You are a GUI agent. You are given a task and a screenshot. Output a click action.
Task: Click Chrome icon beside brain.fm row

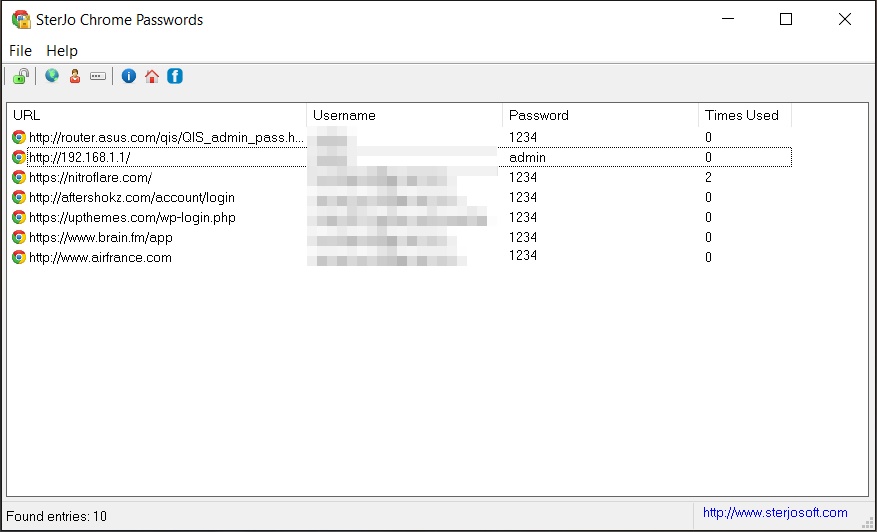[19, 237]
